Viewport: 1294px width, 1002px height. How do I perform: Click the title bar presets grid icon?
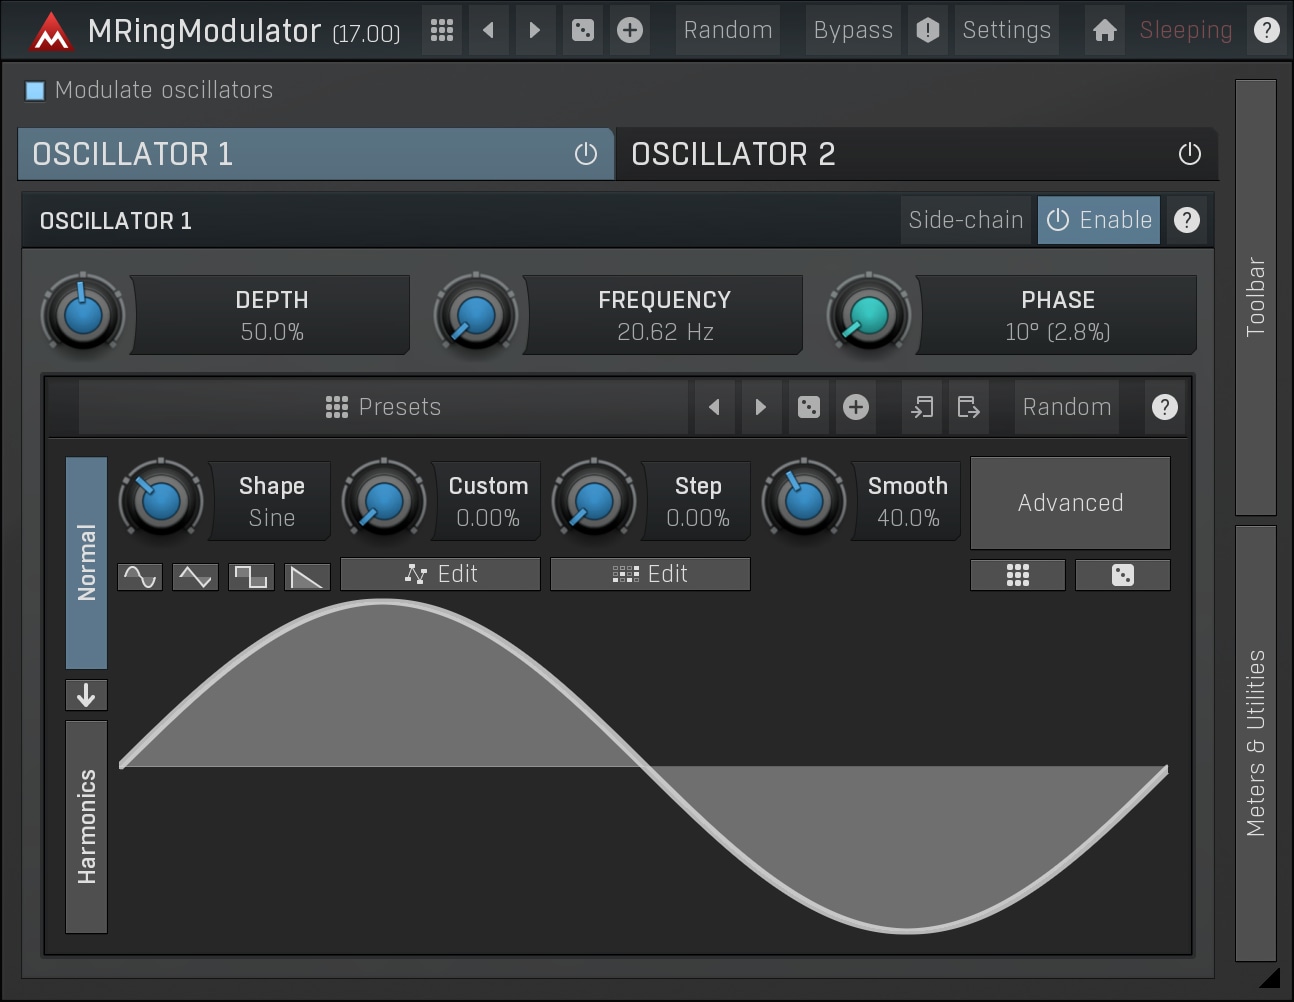(x=442, y=30)
